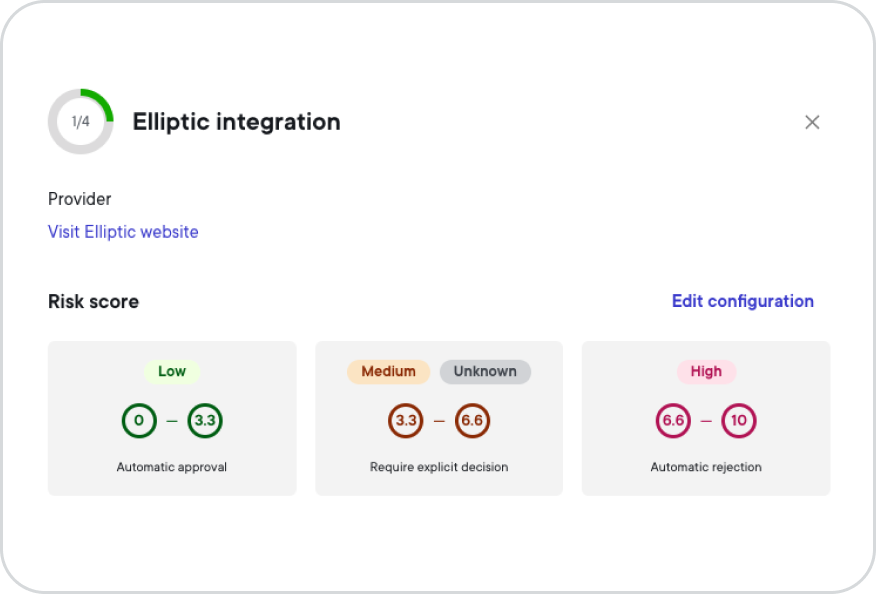Click the brown 6.6 score circle
This screenshot has width=876, height=594.
pos(472,420)
